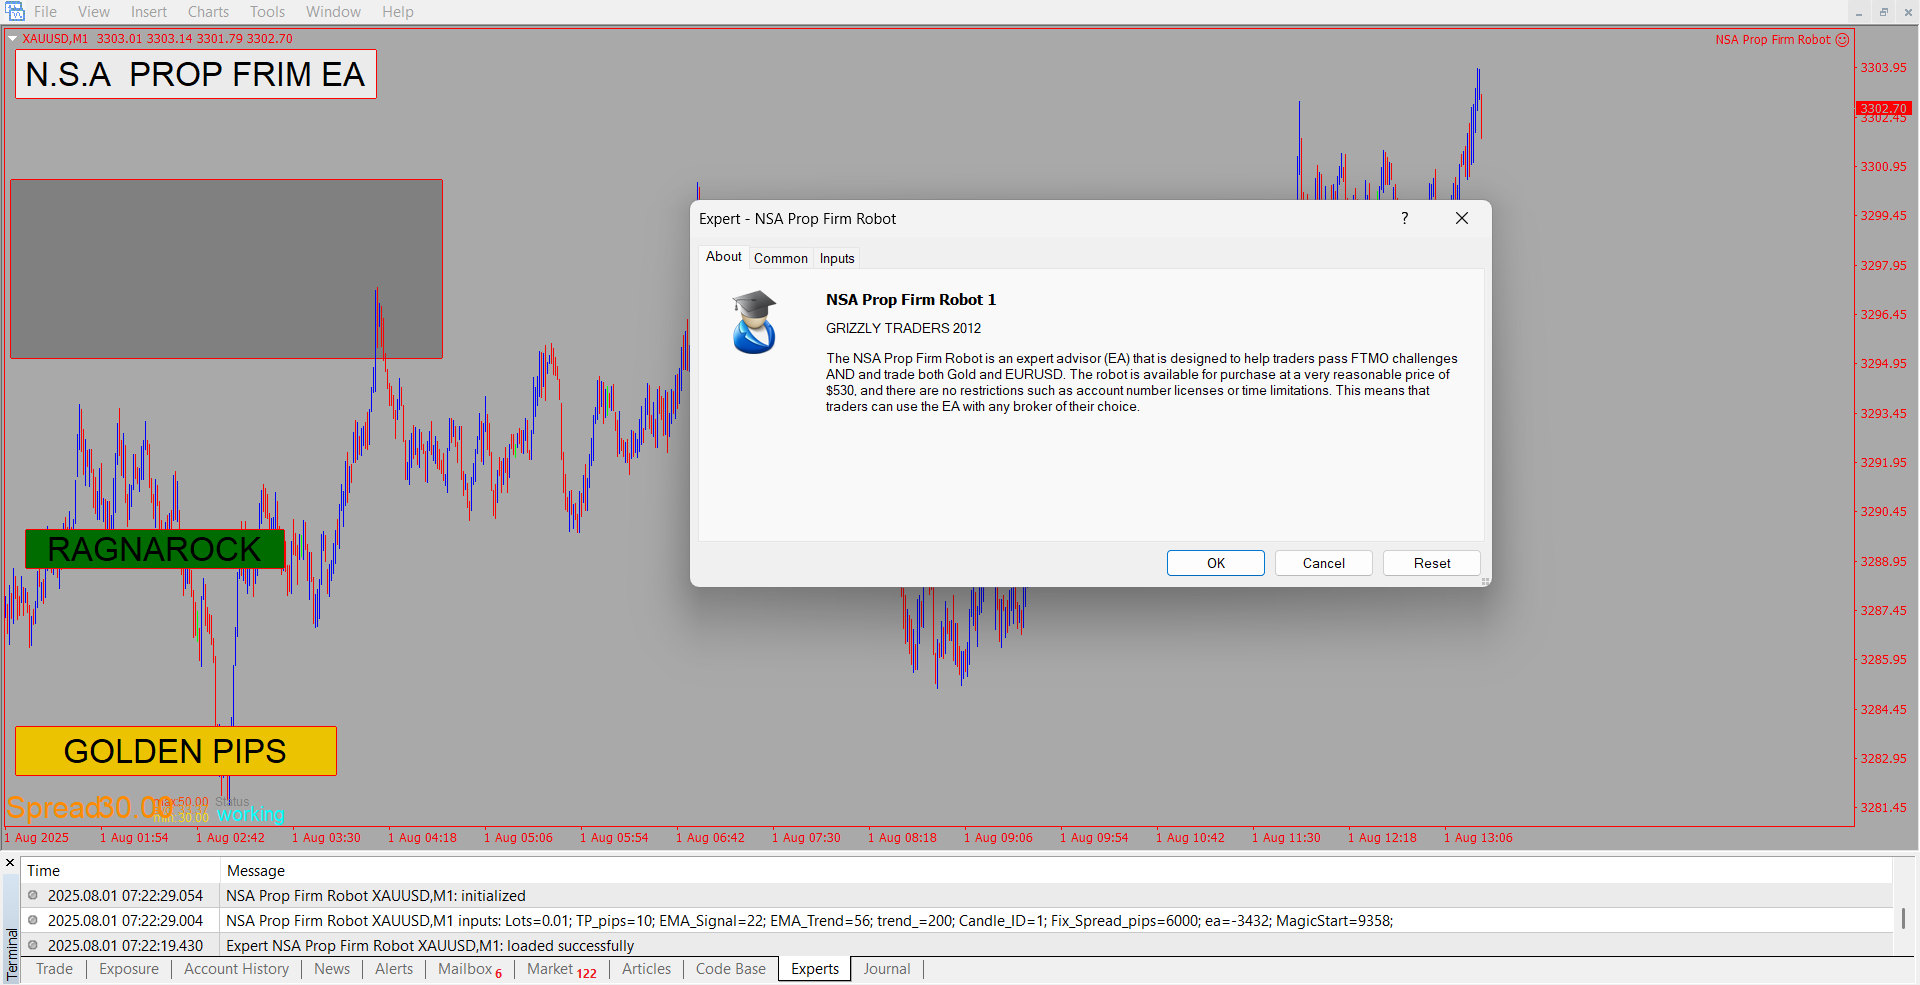Open the Charts menu
Screen dimensions: 1920x985
pyautogui.click(x=208, y=12)
